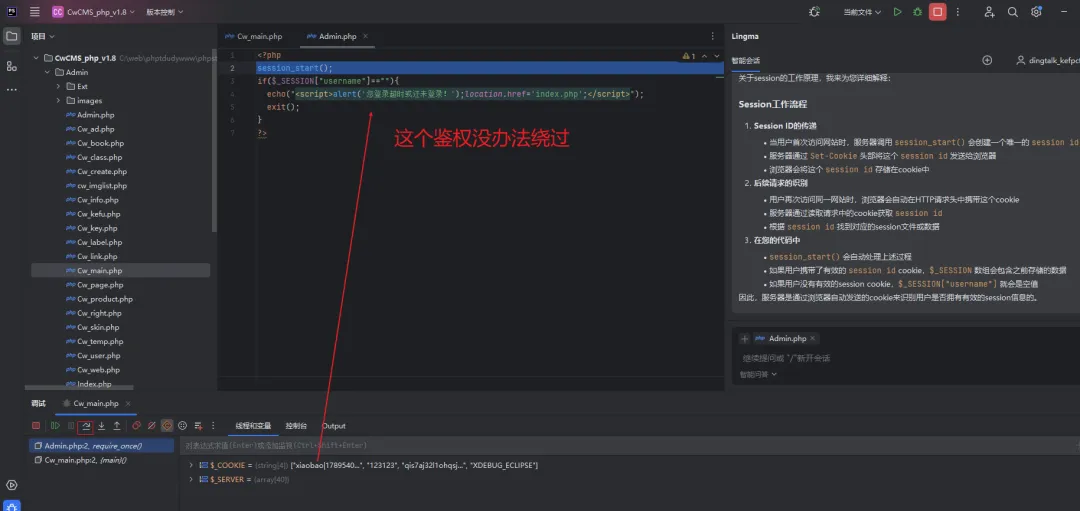Remove Admin.php context chip in Lingma
The image size is (1080, 511).
click(813, 339)
